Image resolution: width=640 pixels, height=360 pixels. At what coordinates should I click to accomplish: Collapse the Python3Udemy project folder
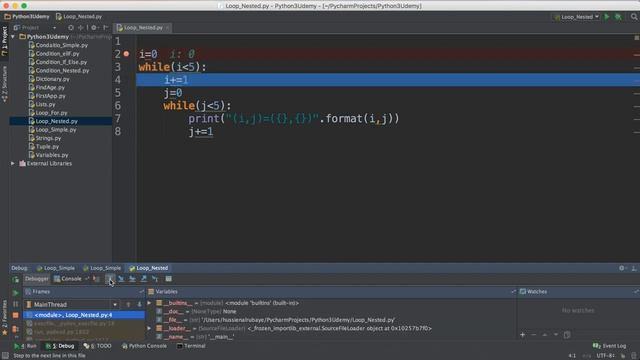point(13,37)
